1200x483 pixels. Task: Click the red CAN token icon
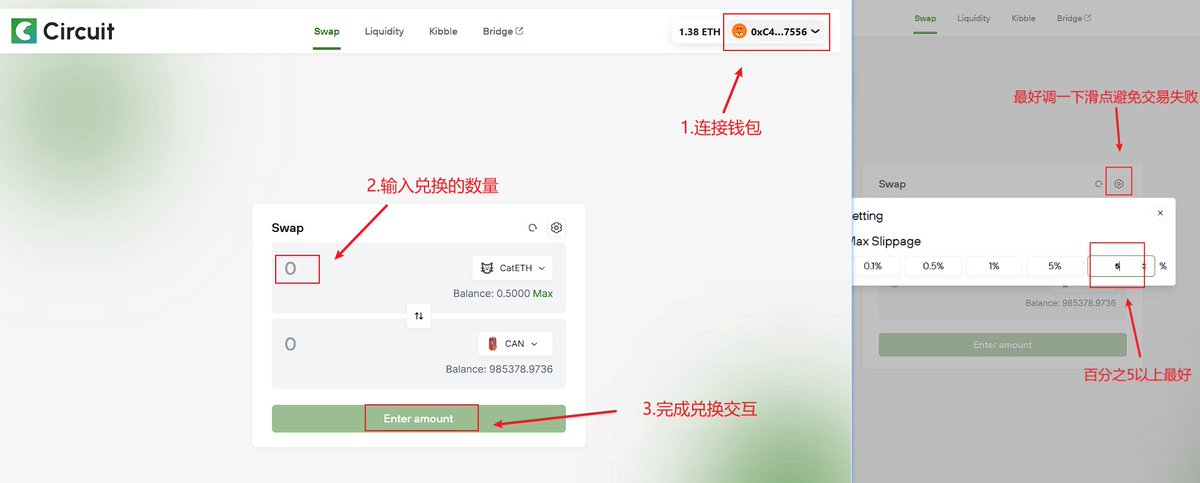(492, 344)
